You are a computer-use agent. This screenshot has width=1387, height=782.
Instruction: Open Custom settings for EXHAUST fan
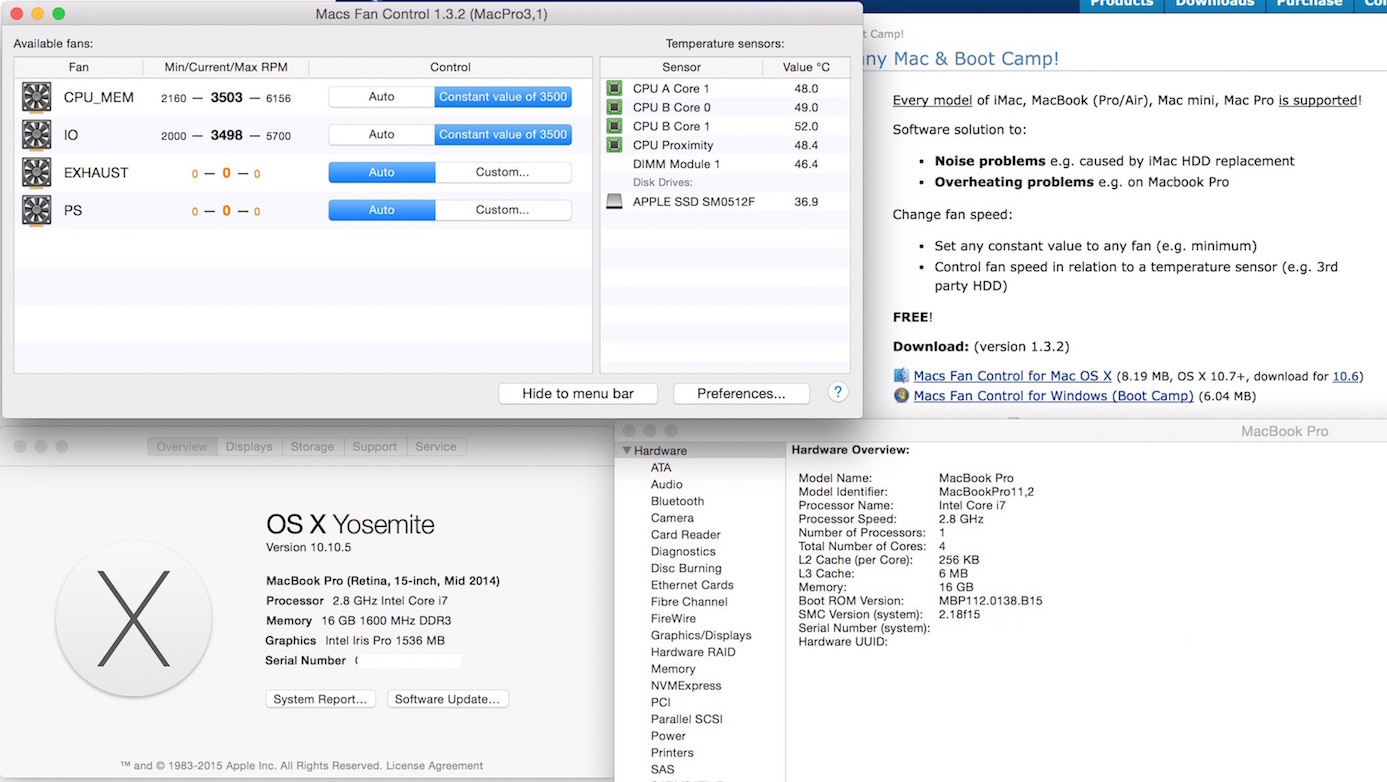coord(502,172)
